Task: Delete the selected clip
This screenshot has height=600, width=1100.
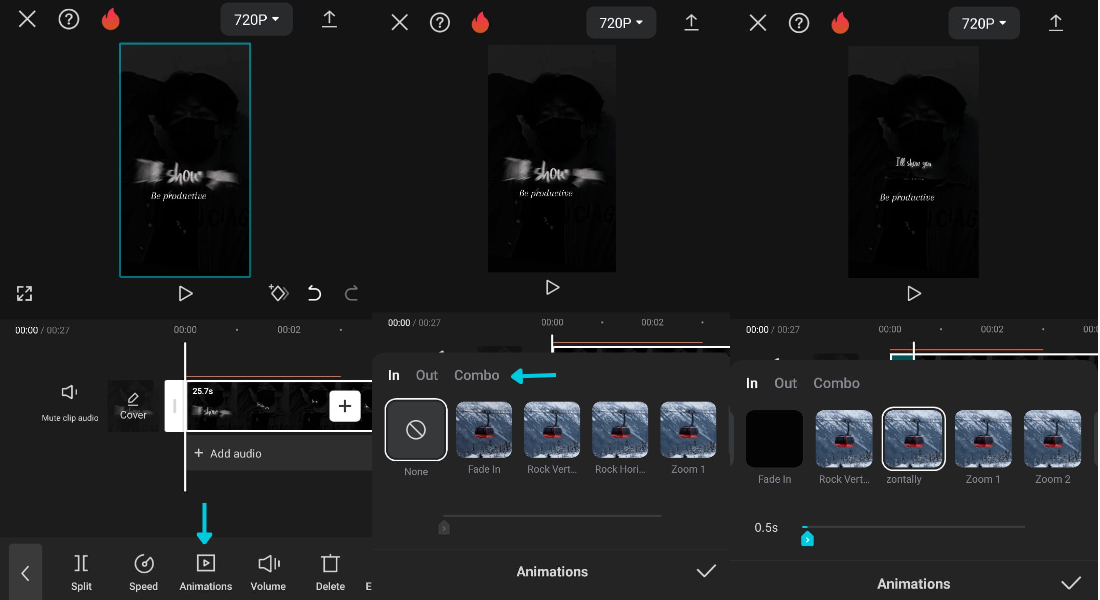Action: (x=330, y=570)
